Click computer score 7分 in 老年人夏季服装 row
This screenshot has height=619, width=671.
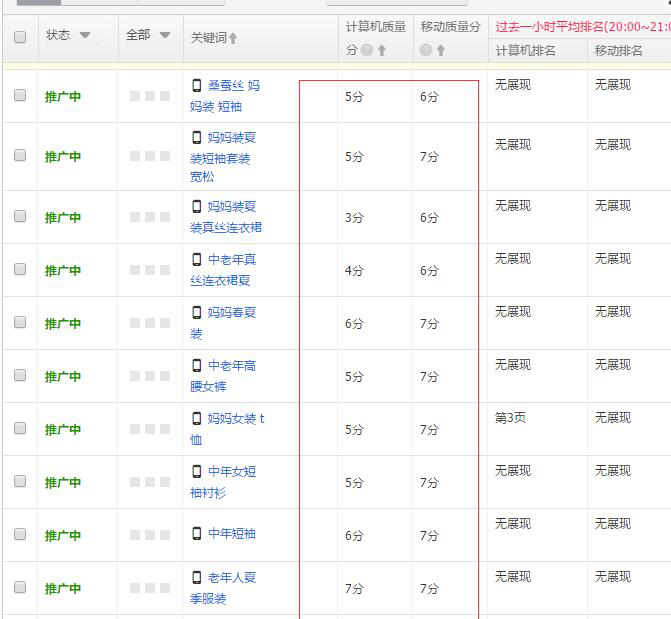[354, 589]
